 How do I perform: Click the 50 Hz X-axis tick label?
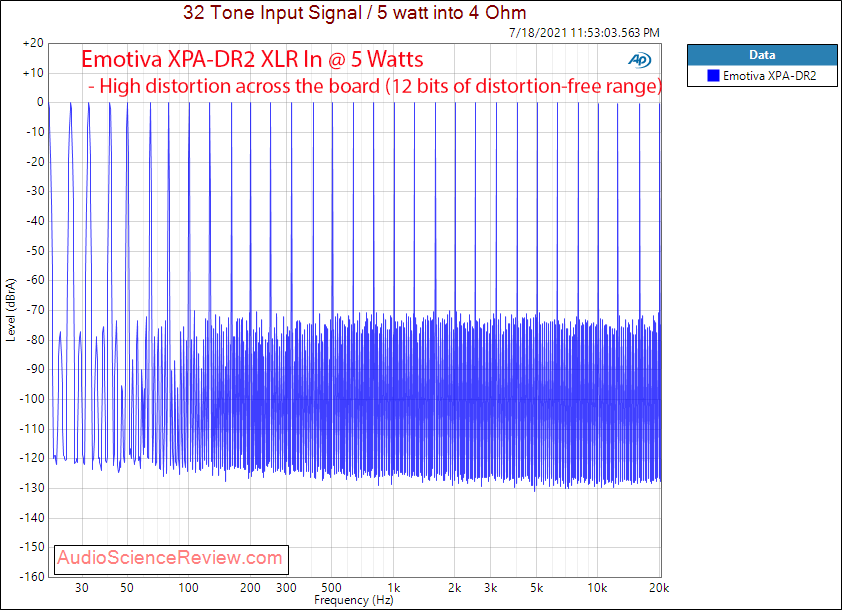pyautogui.click(x=127, y=588)
